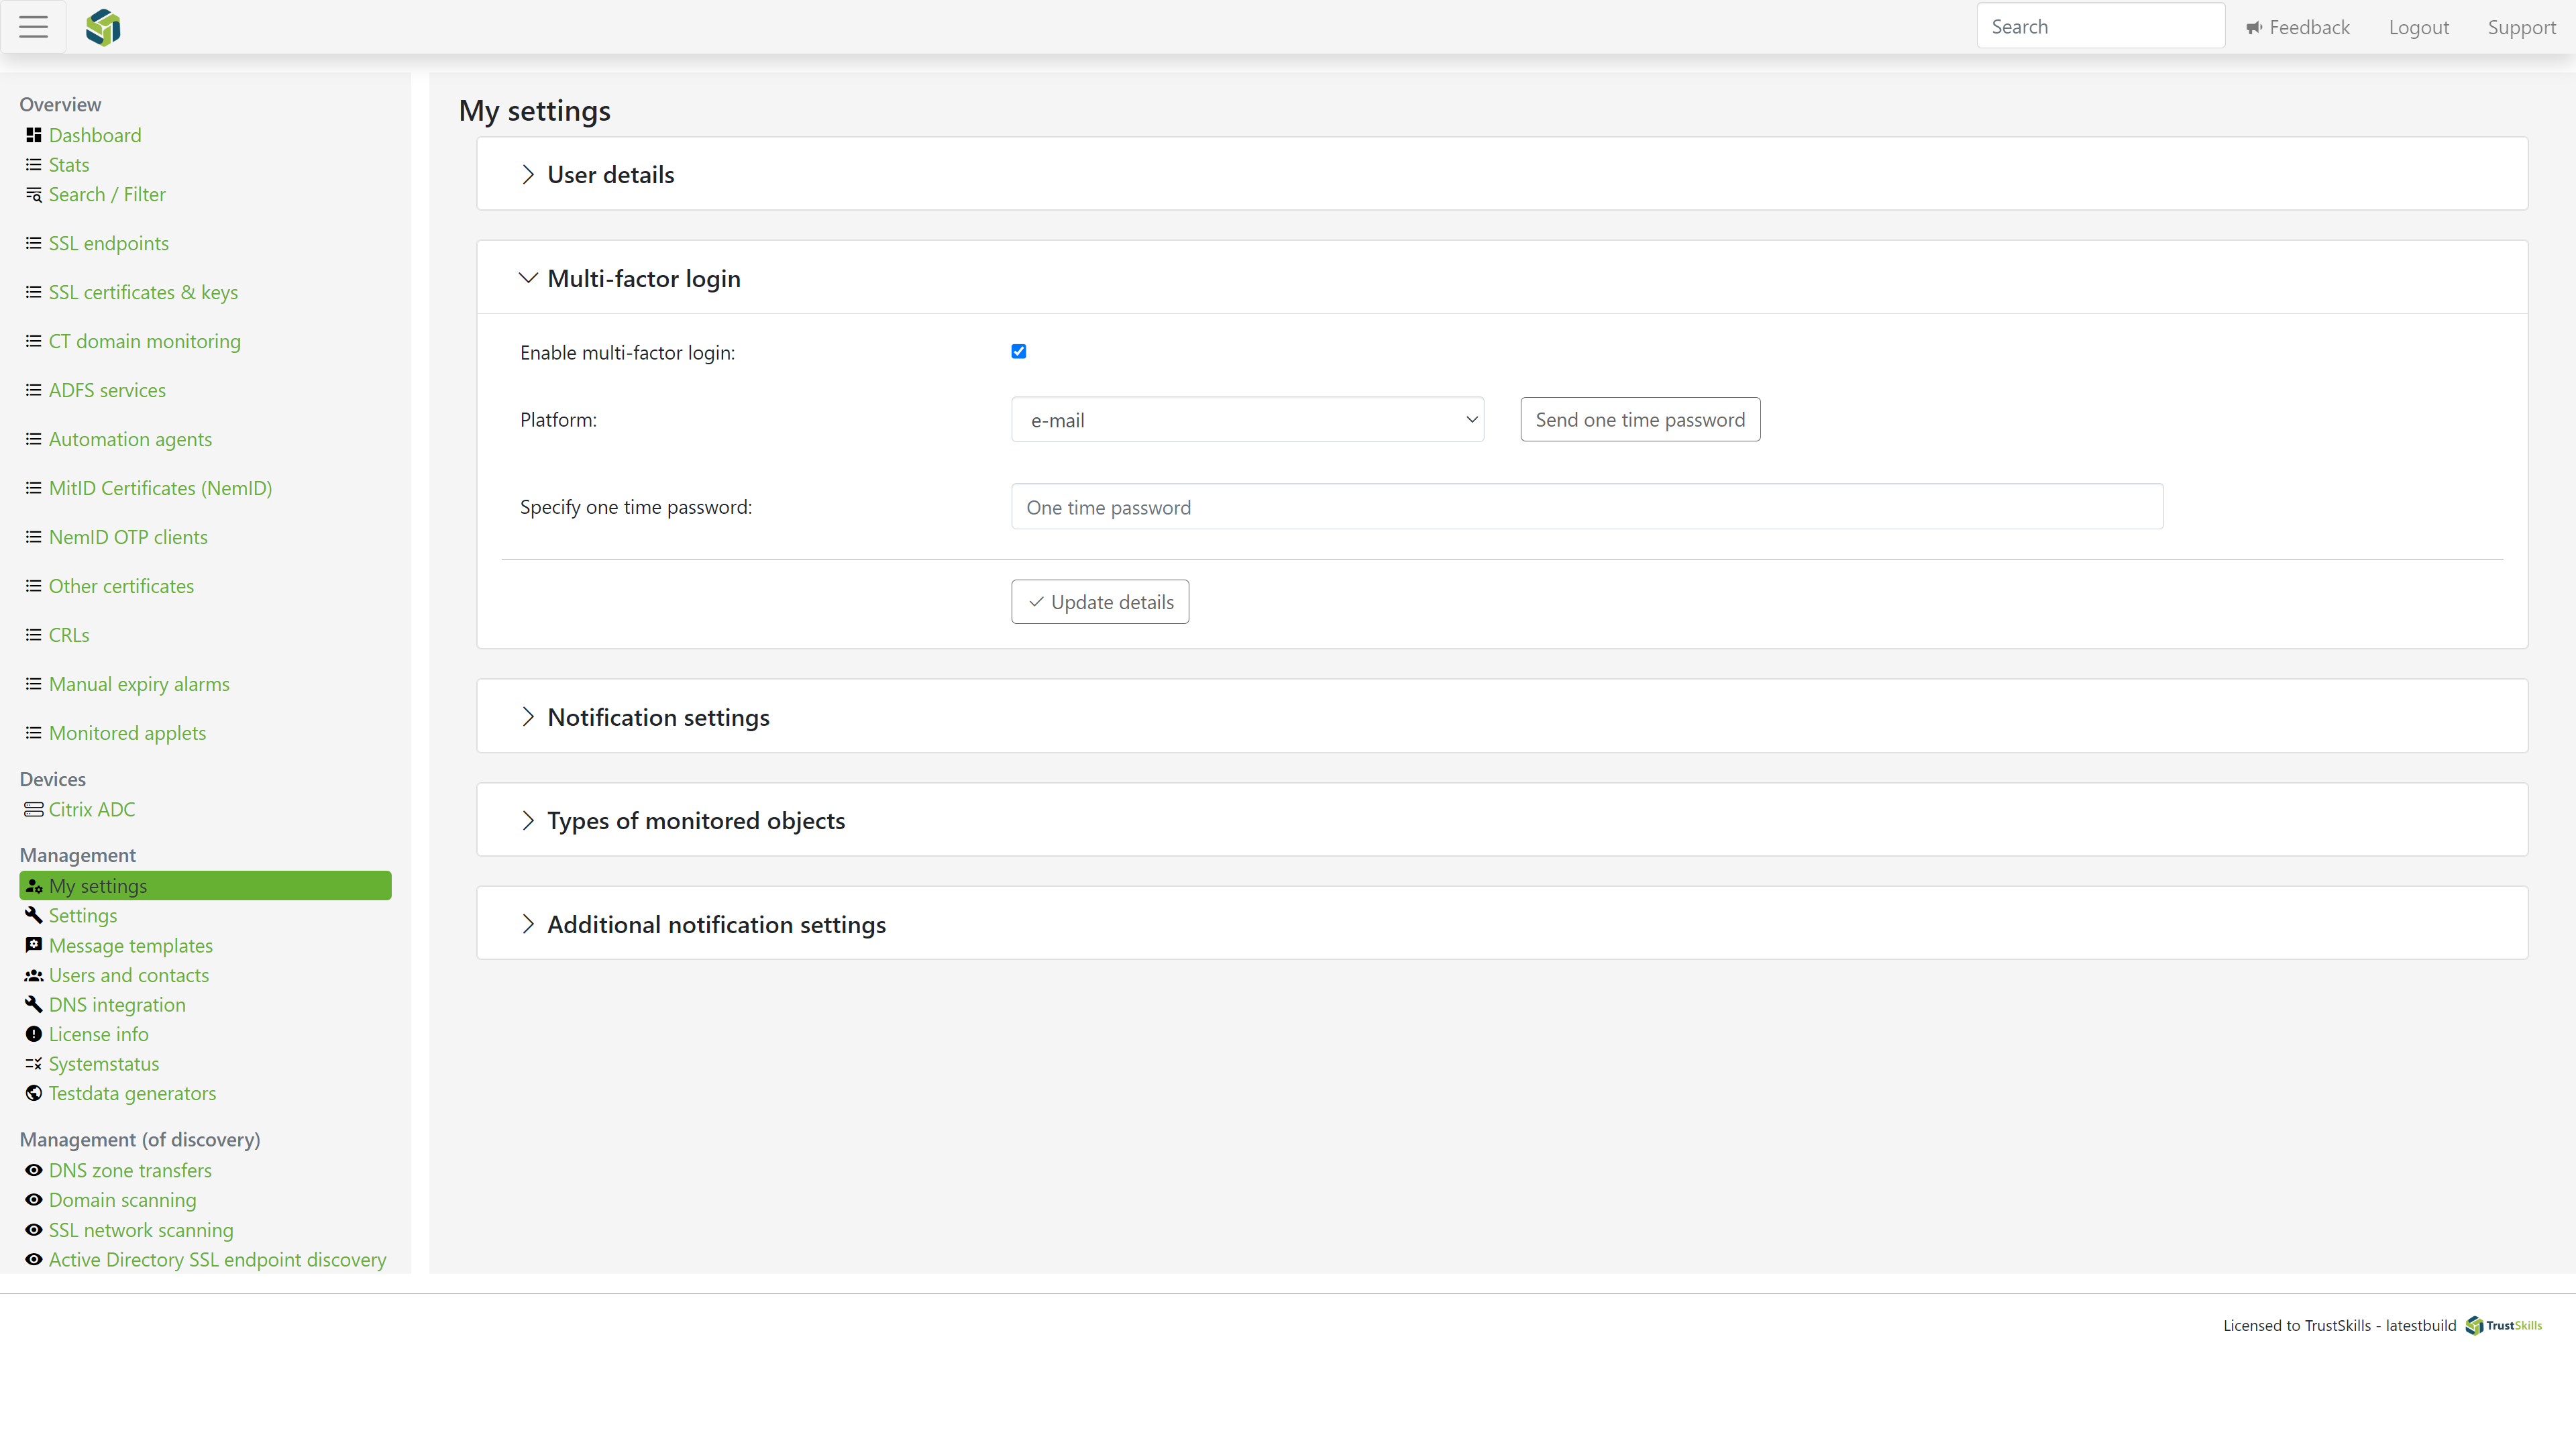The height and width of the screenshot is (1449, 2576).
Task: Uncheck Enable multi-factor login checkbox
Action: point(1018,351)
